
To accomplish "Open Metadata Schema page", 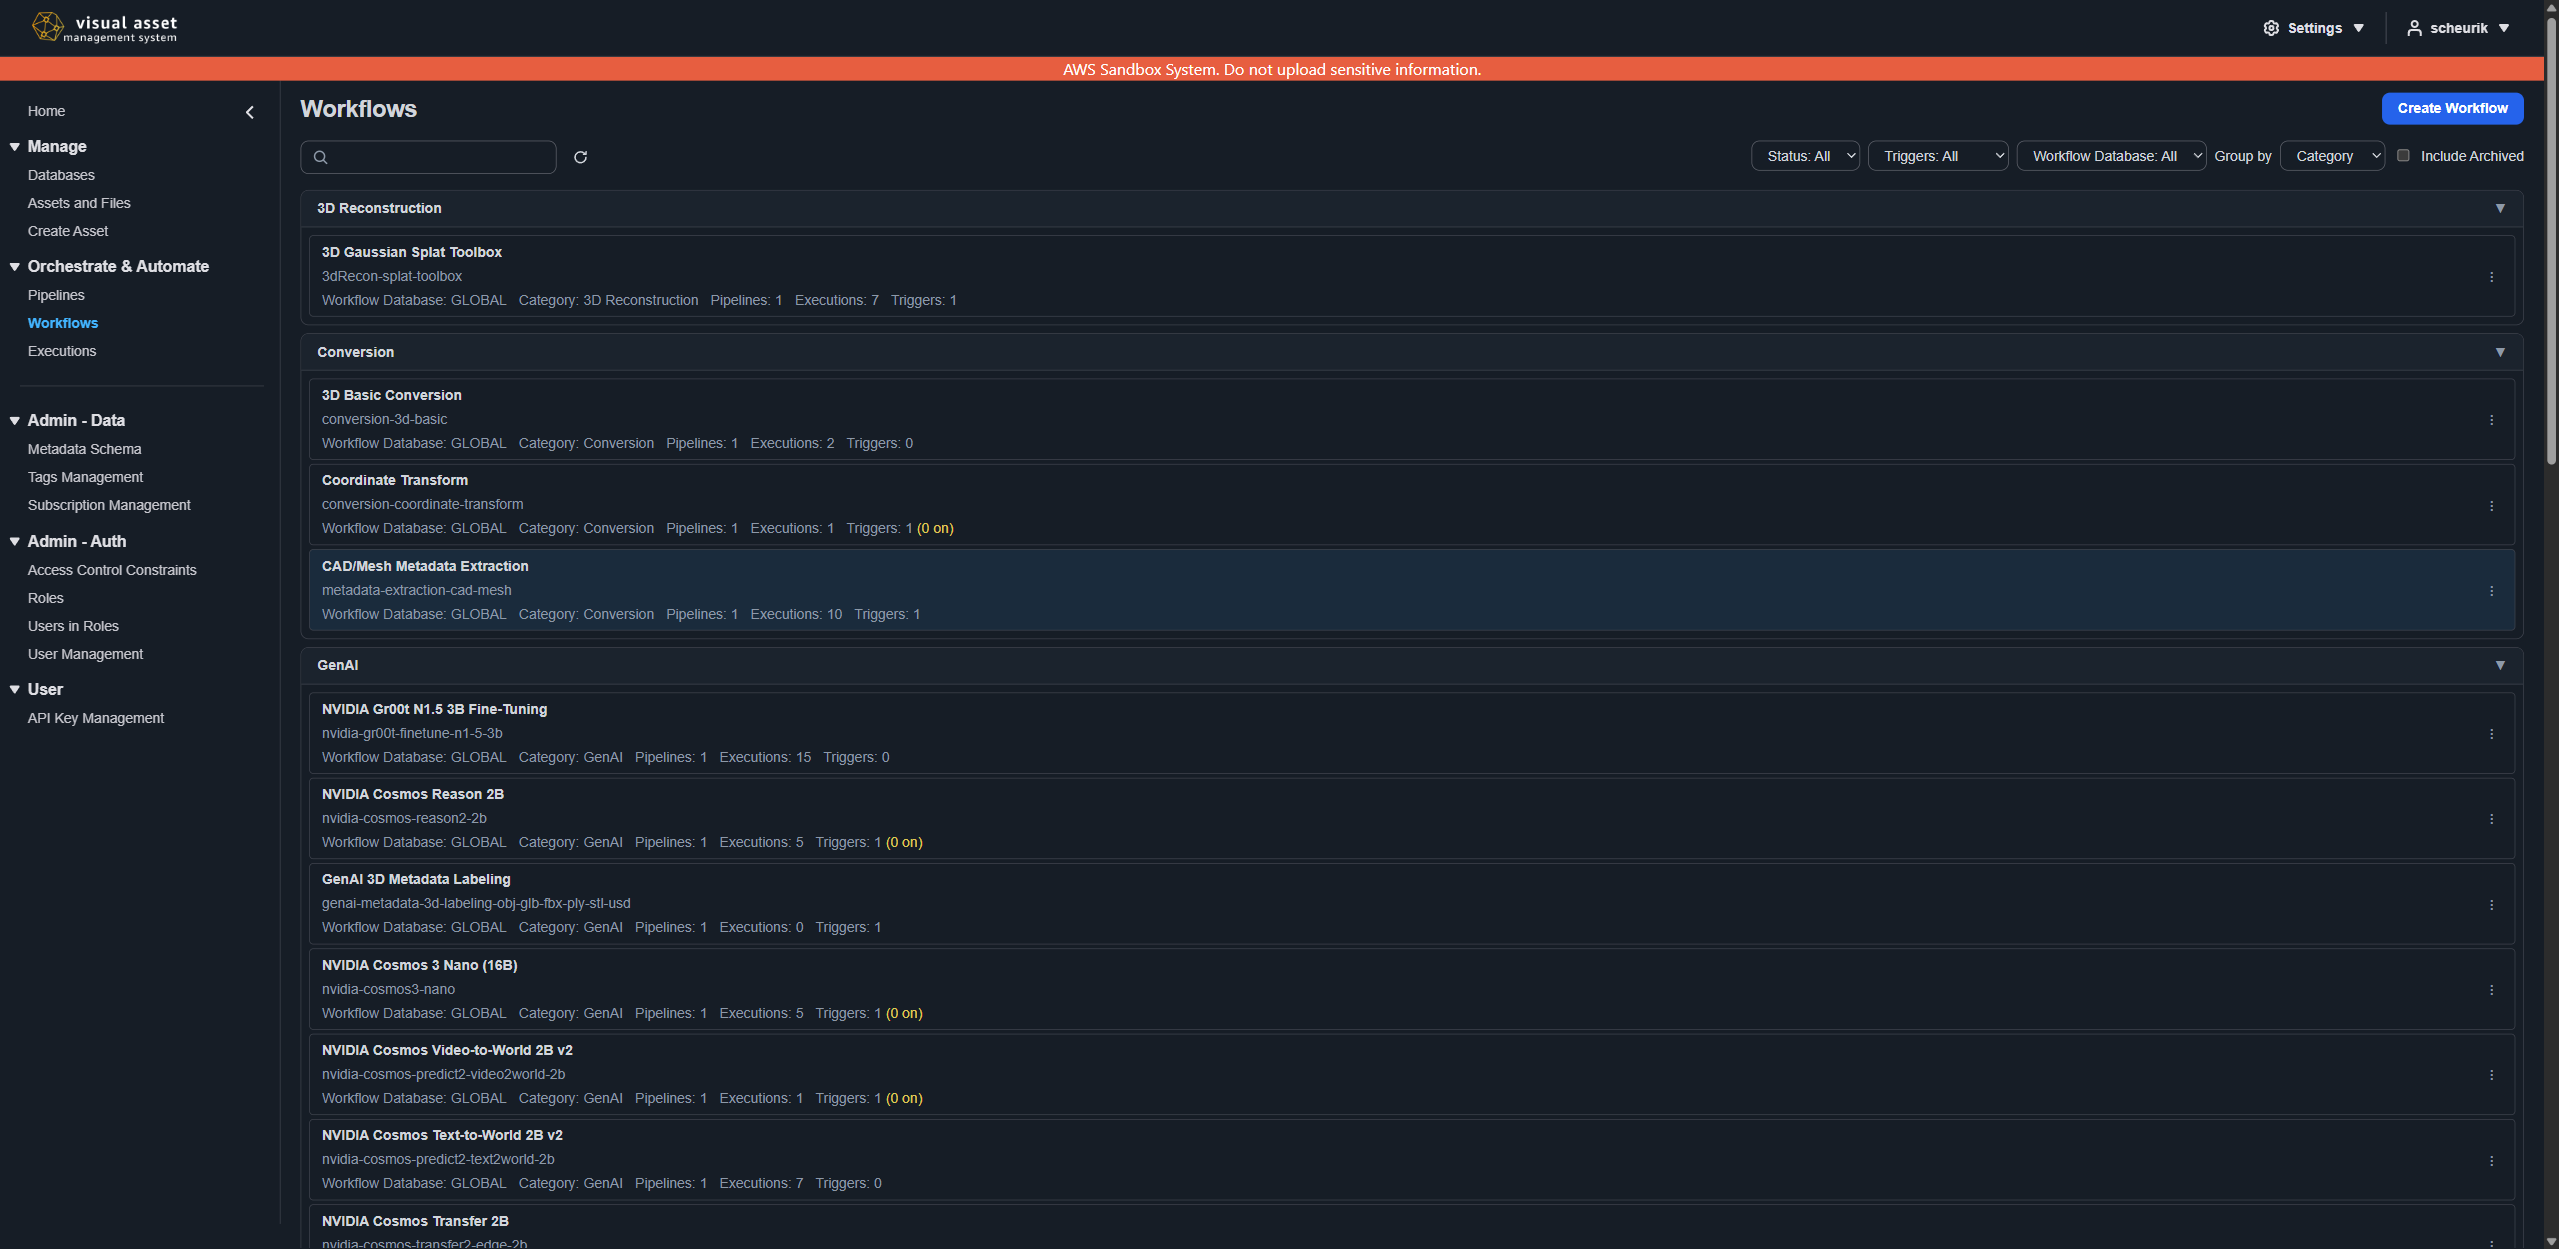I will pos(84,449).
